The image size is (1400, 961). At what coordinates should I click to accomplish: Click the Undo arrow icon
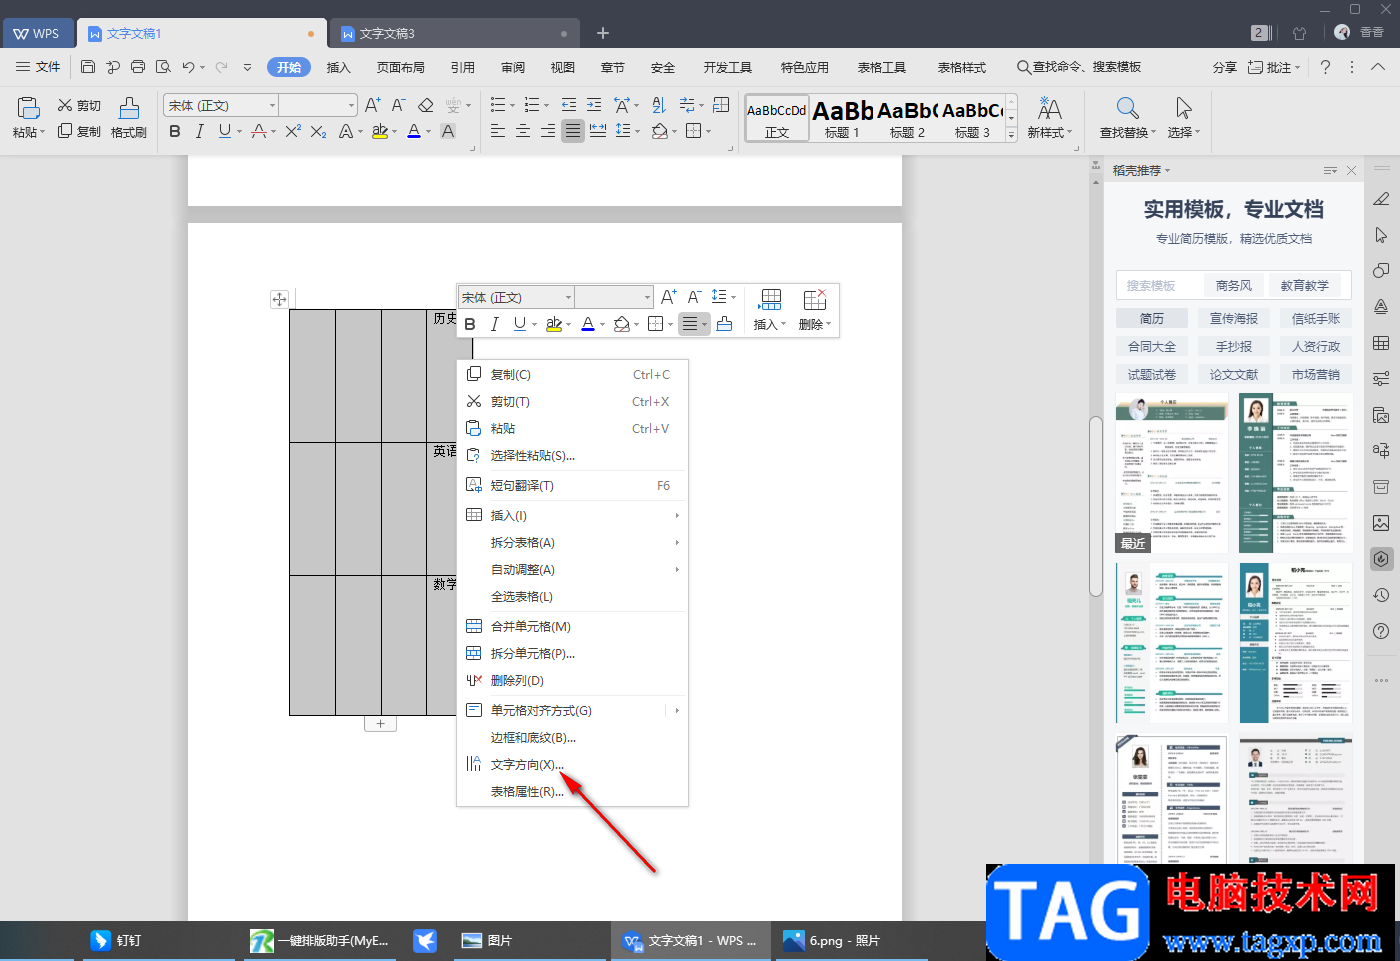(x=188, y=67)
